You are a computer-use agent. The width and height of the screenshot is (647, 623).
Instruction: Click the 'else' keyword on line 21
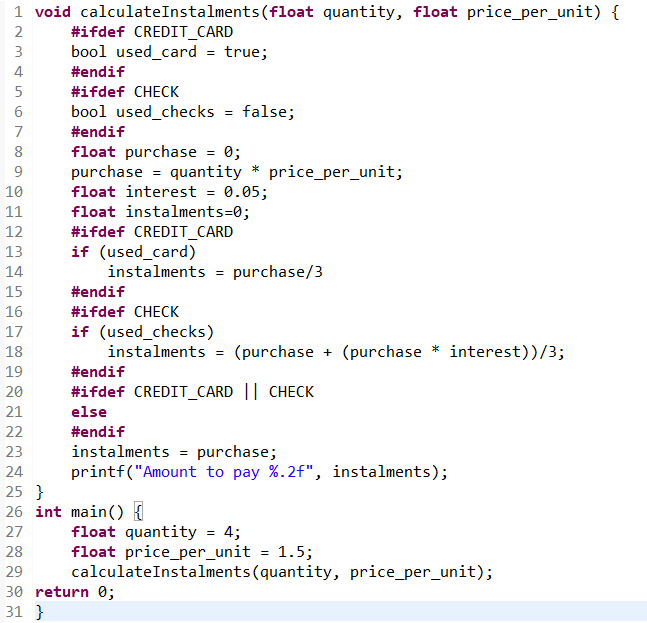pyautogui.click(x=89, y=412)
